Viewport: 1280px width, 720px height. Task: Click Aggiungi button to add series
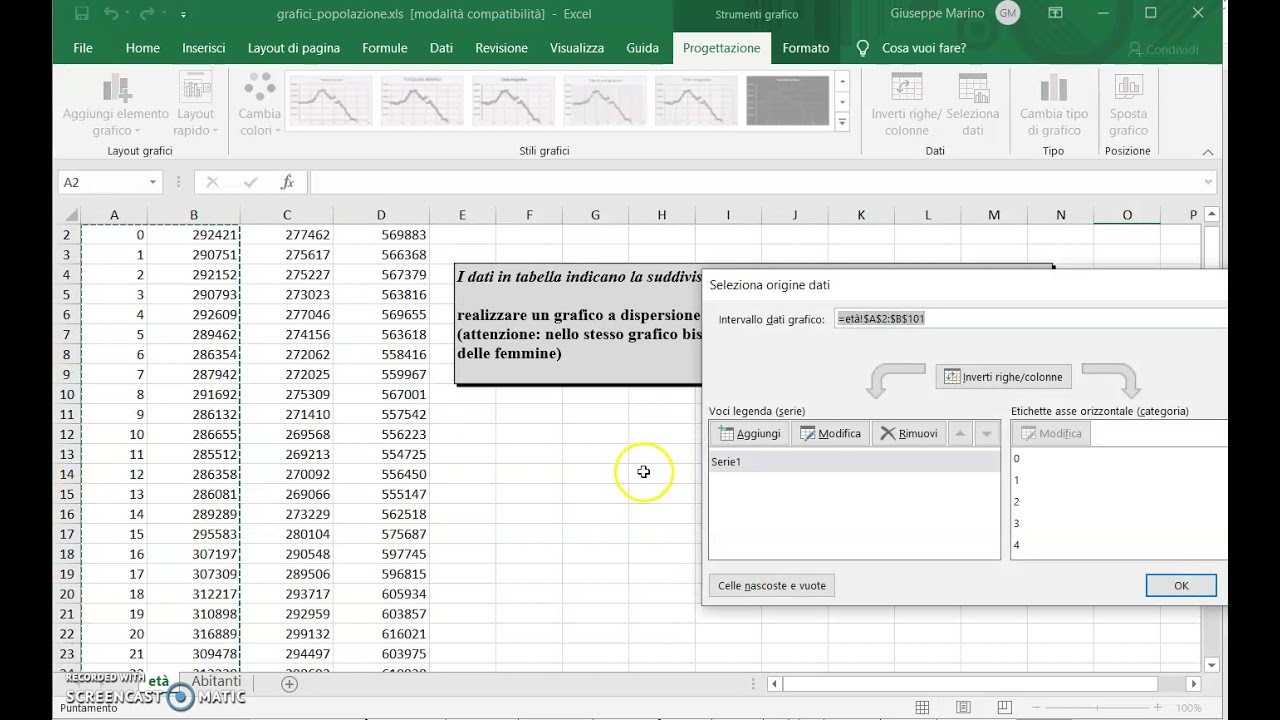pos(750,433)
